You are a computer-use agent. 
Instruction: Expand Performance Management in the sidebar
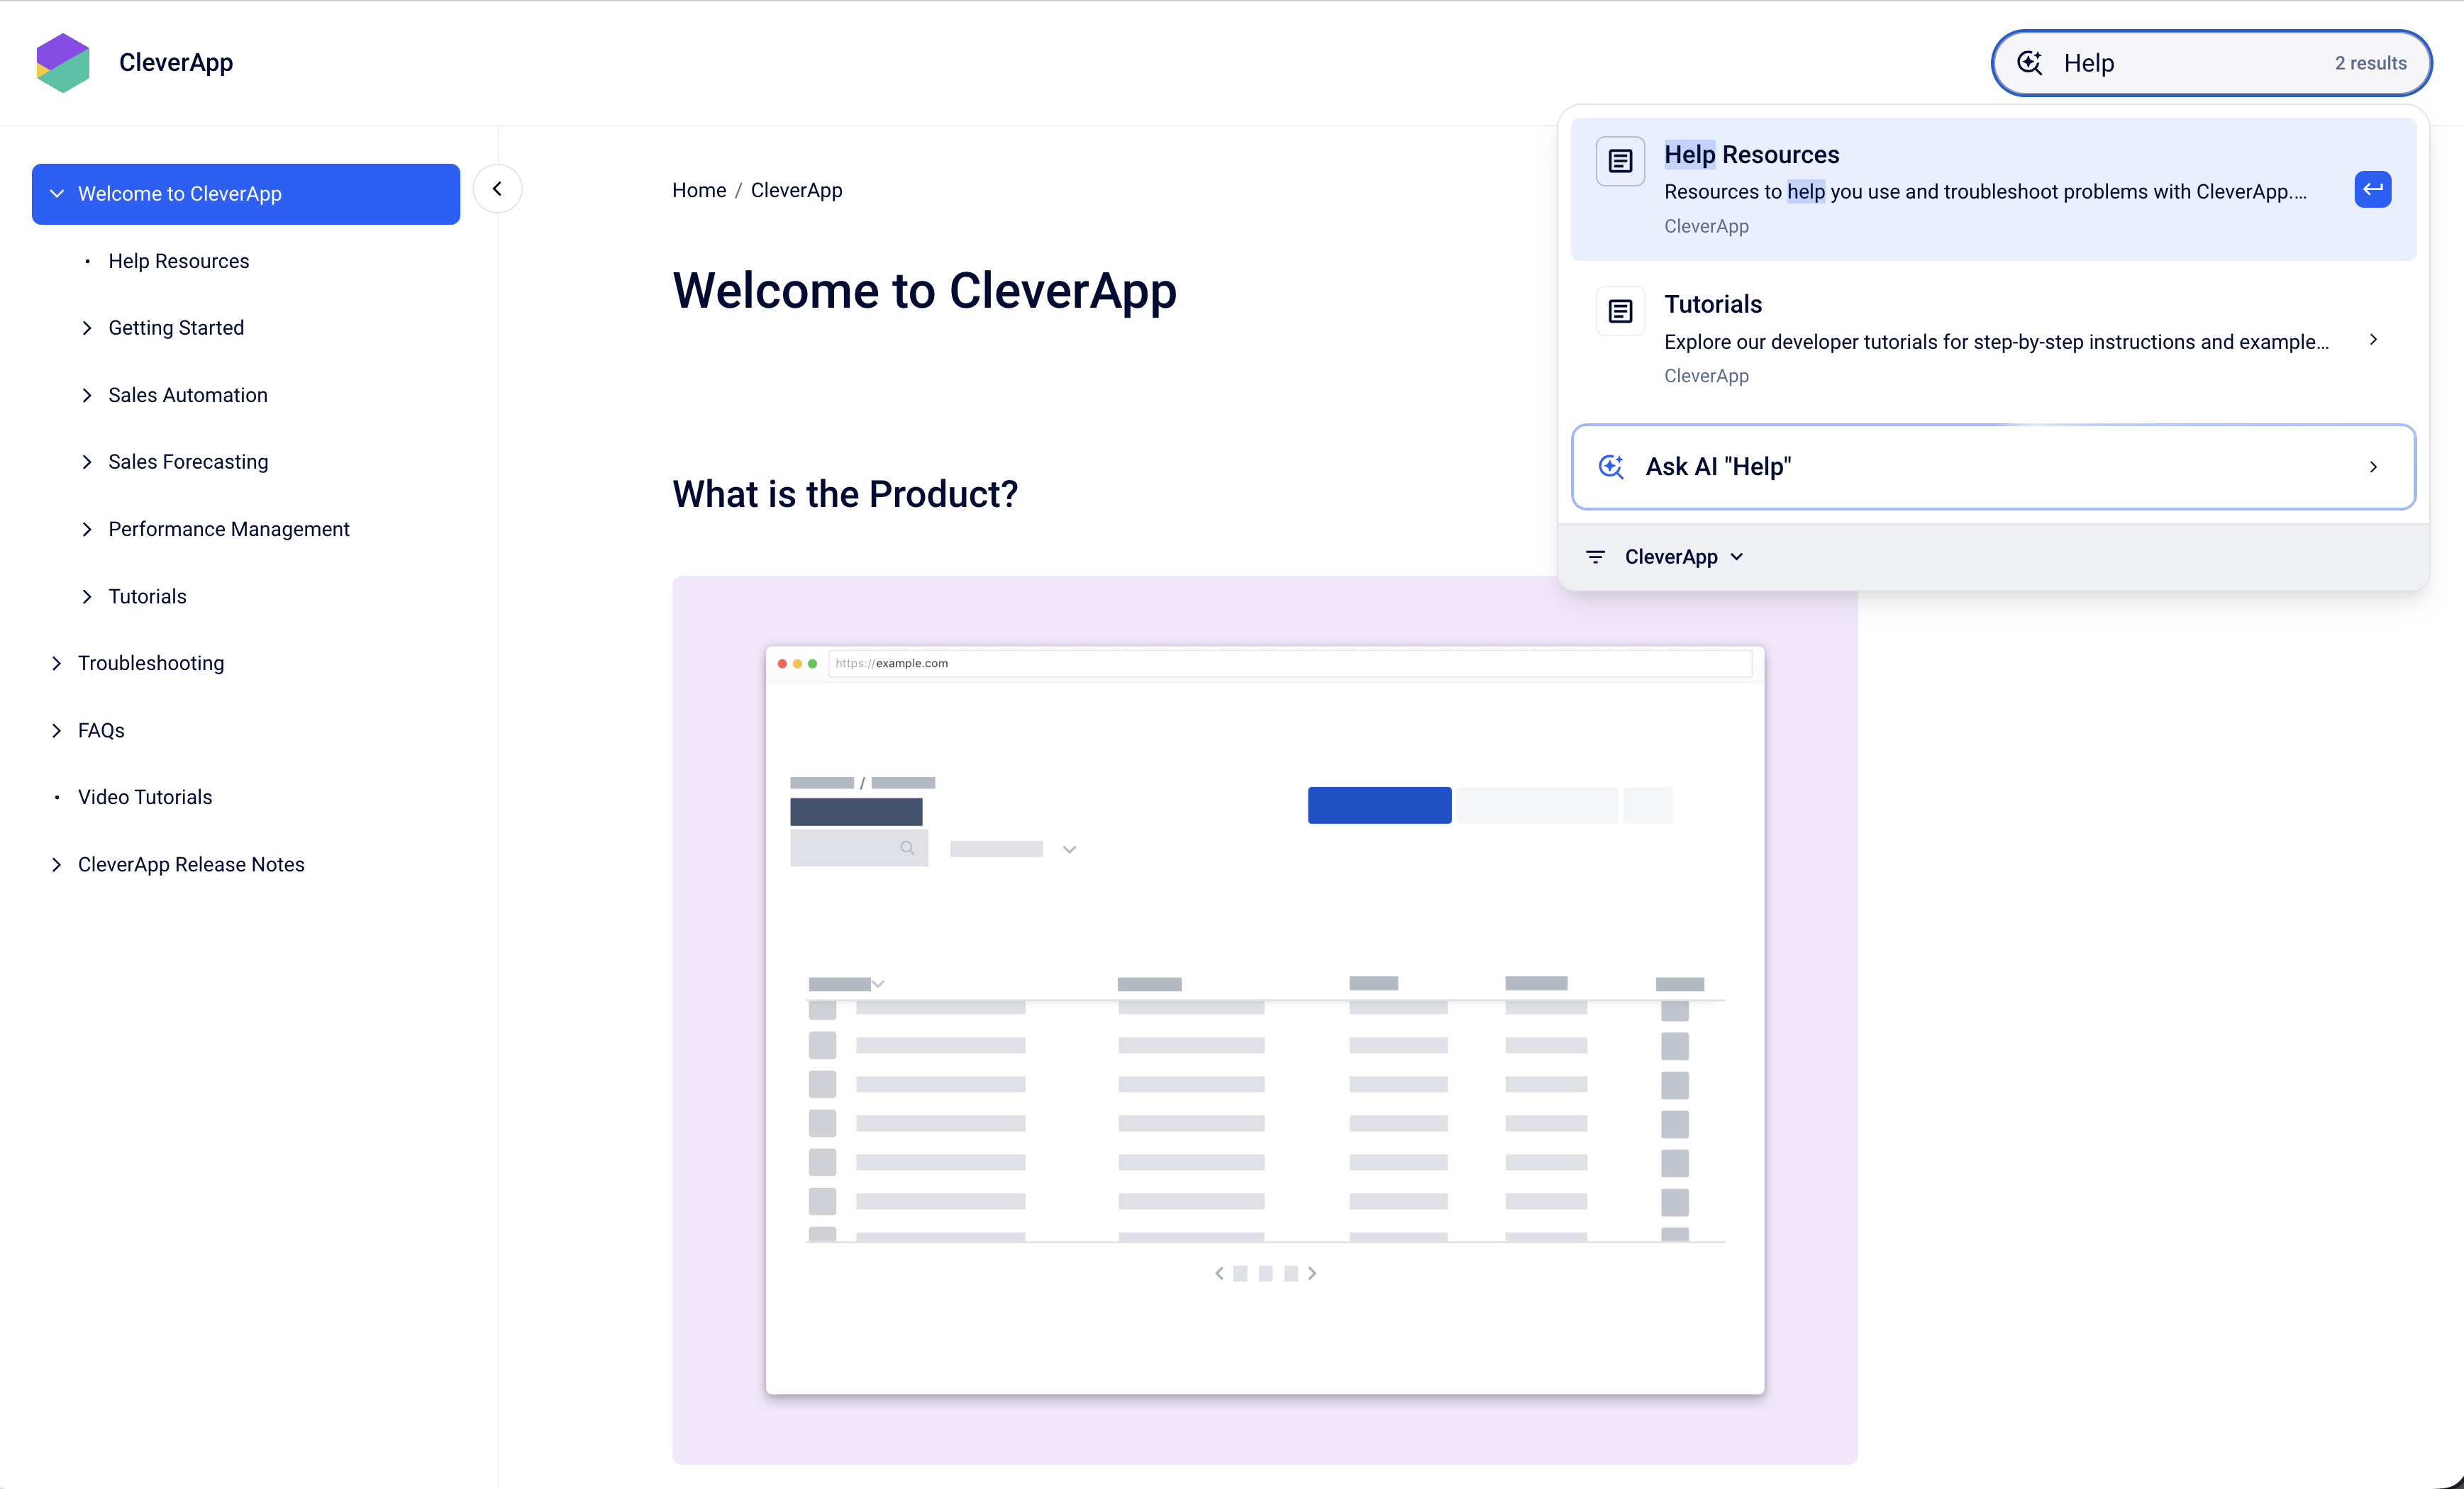coord(87,529)
